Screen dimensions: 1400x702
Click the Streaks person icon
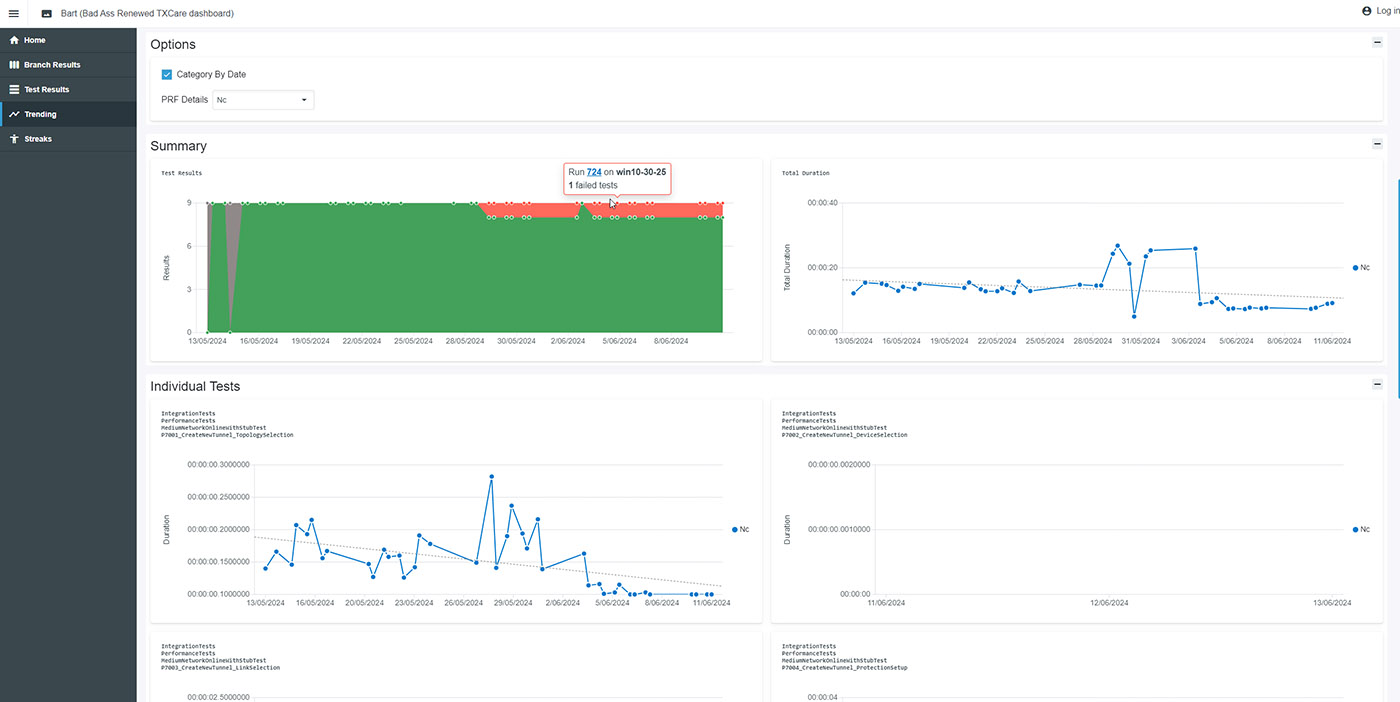click(x=14, y=139)
